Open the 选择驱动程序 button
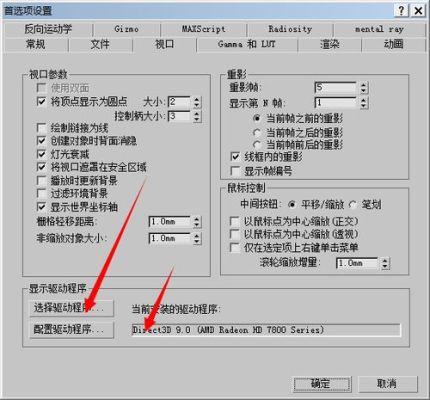 [x=71, y=308]
